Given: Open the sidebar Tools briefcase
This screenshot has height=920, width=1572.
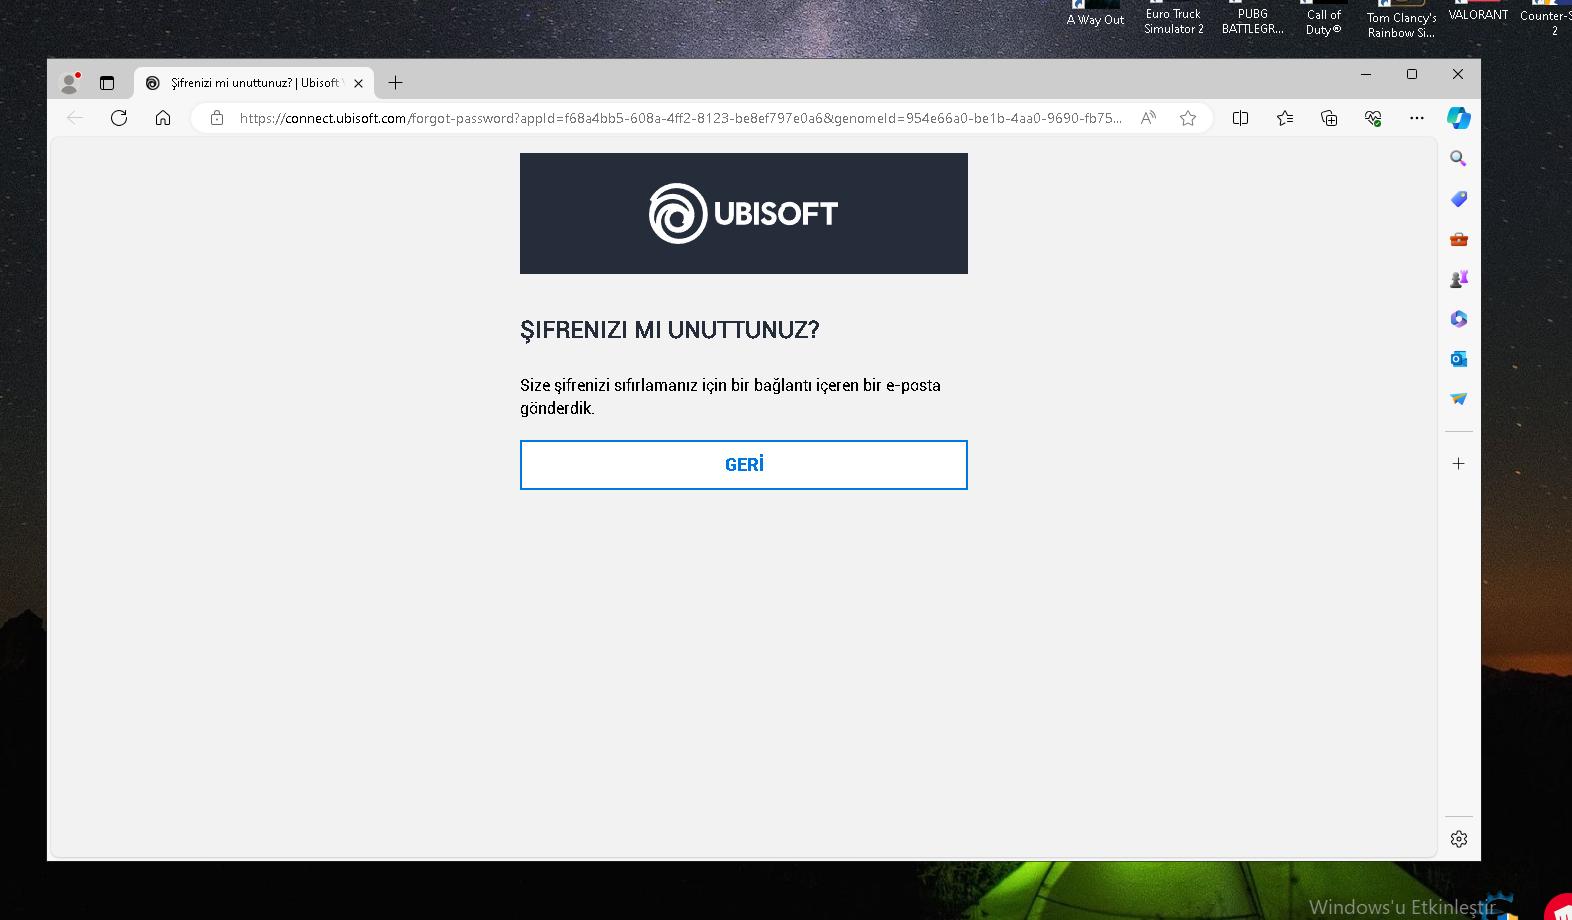Looking at the screenshot, I should pyautogui.click(x=1459, y=239).
